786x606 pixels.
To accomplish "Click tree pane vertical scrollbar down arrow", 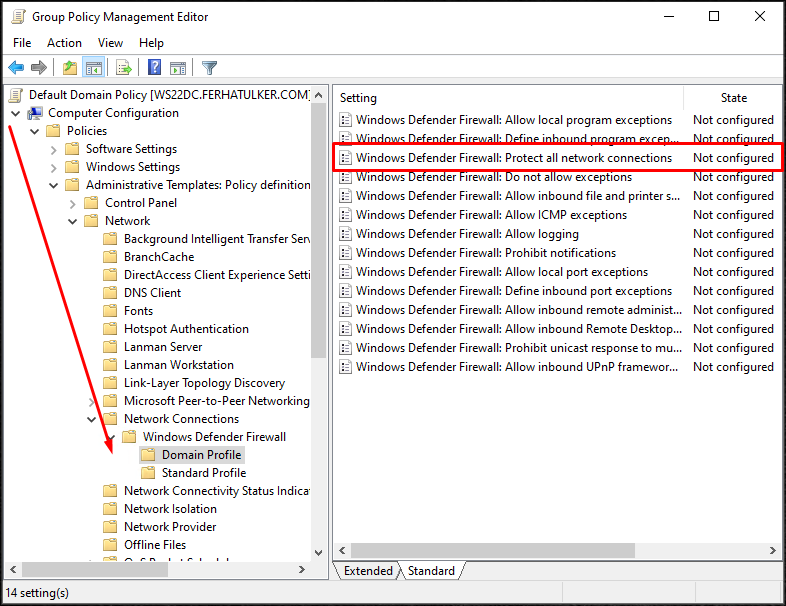I will pos(318,552).
